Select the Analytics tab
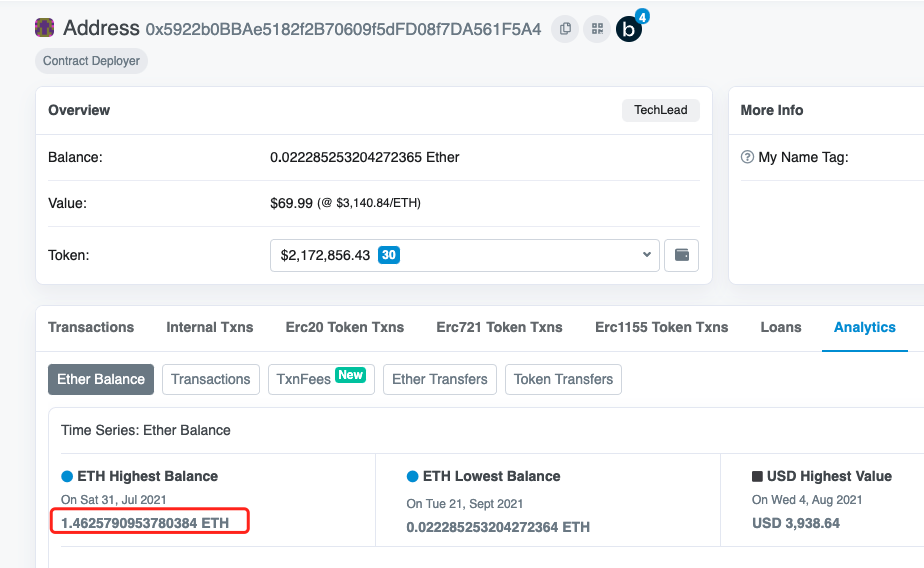The height and width of the screenshot is (568, 924). point(865,327)
